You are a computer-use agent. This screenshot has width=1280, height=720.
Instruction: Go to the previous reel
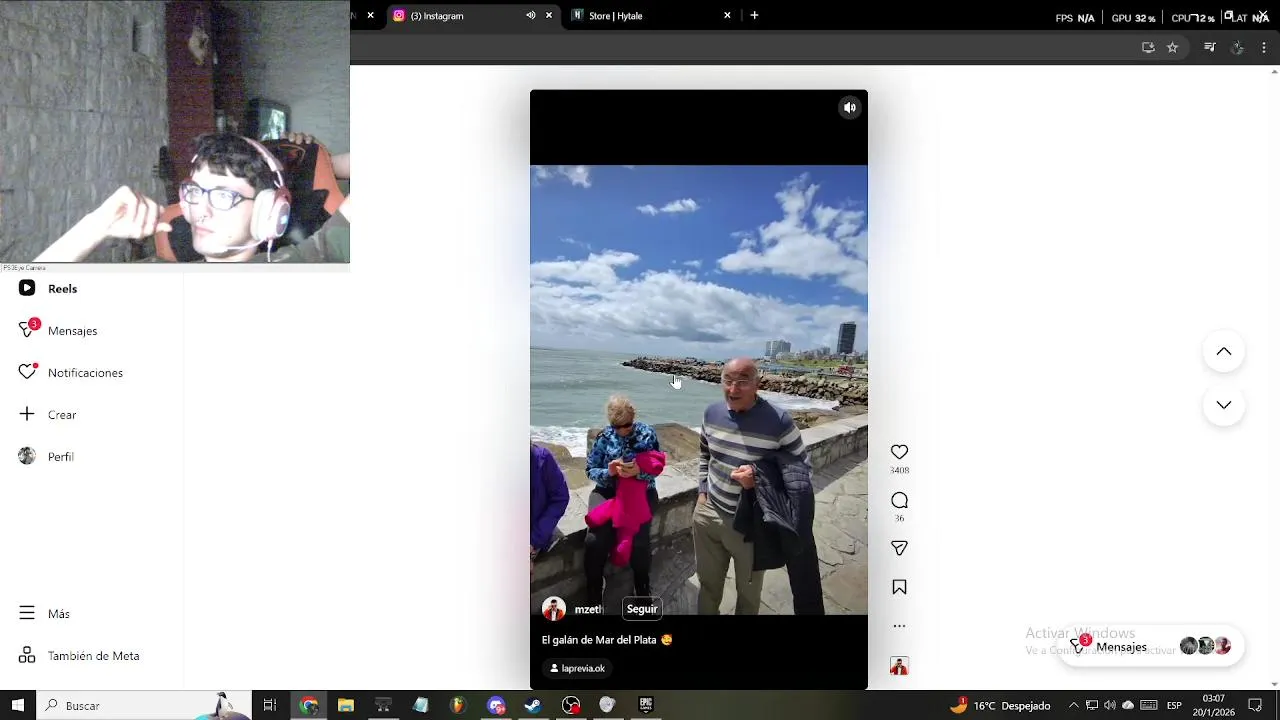pyautogui.click(x=1223, y=351)
